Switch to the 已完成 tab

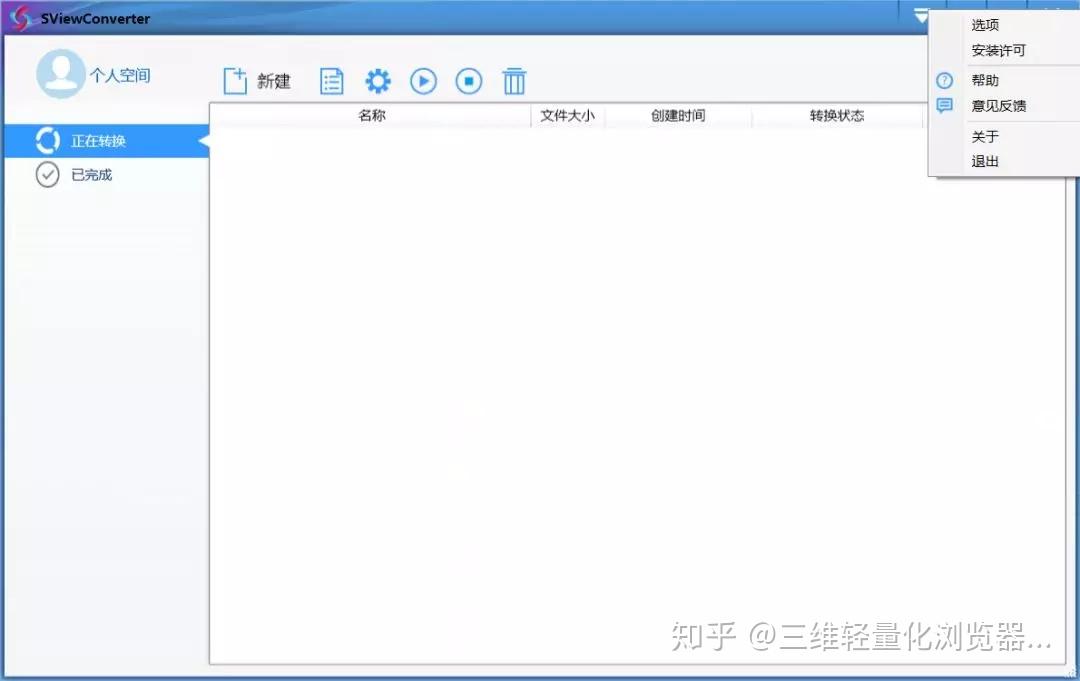pos(90,174)
